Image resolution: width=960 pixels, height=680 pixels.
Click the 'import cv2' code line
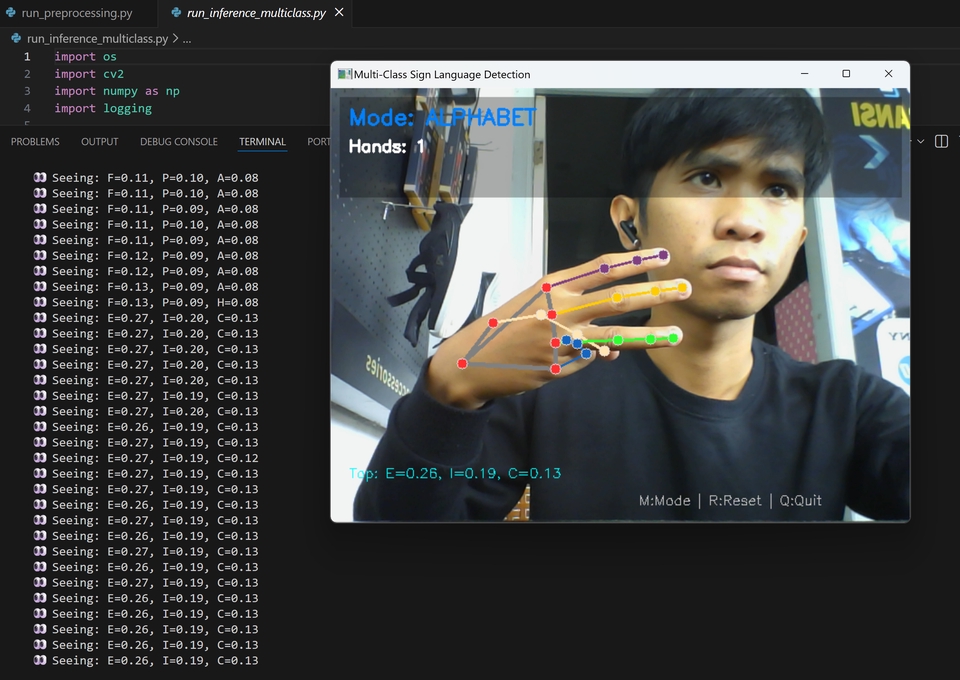[x=89, y=73]
